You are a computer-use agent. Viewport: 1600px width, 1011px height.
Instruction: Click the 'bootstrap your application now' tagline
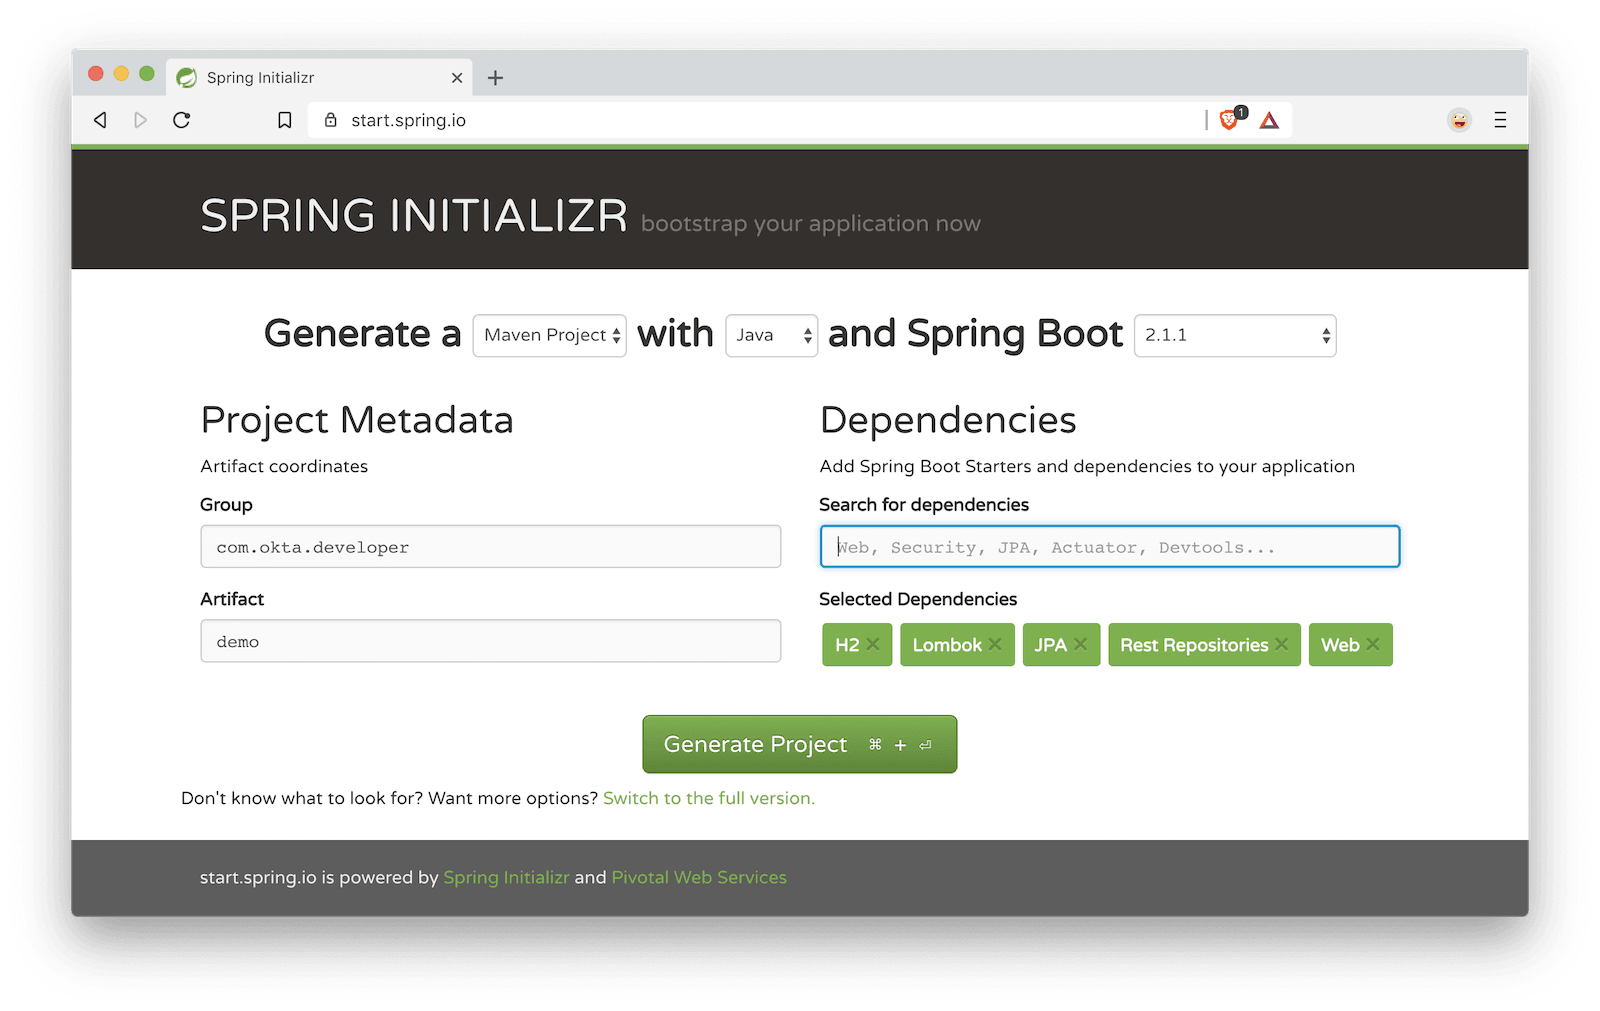click(811, 224)
